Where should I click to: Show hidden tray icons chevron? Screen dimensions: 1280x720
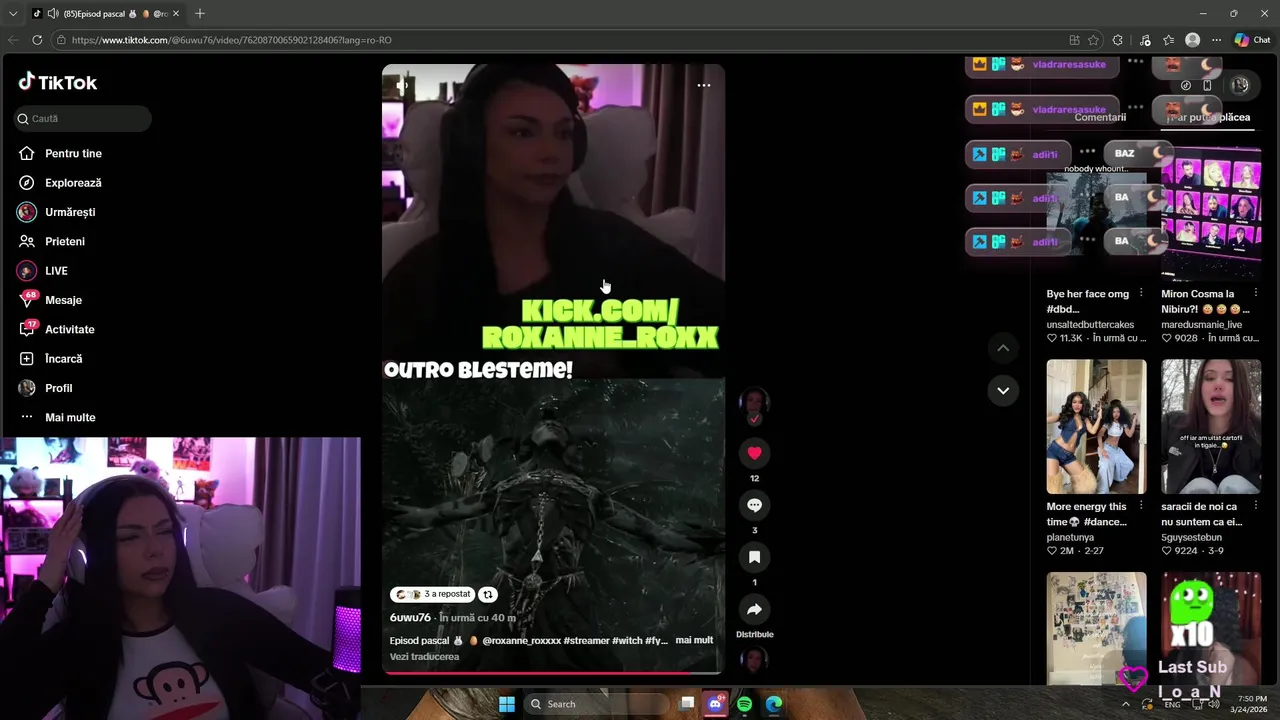[1126, 704]
